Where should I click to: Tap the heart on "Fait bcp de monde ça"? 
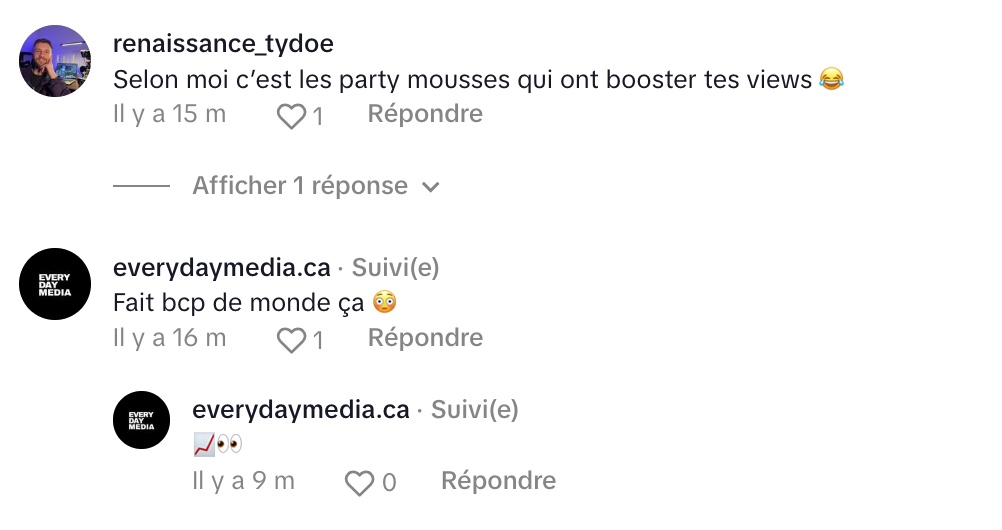coord(291,340)
